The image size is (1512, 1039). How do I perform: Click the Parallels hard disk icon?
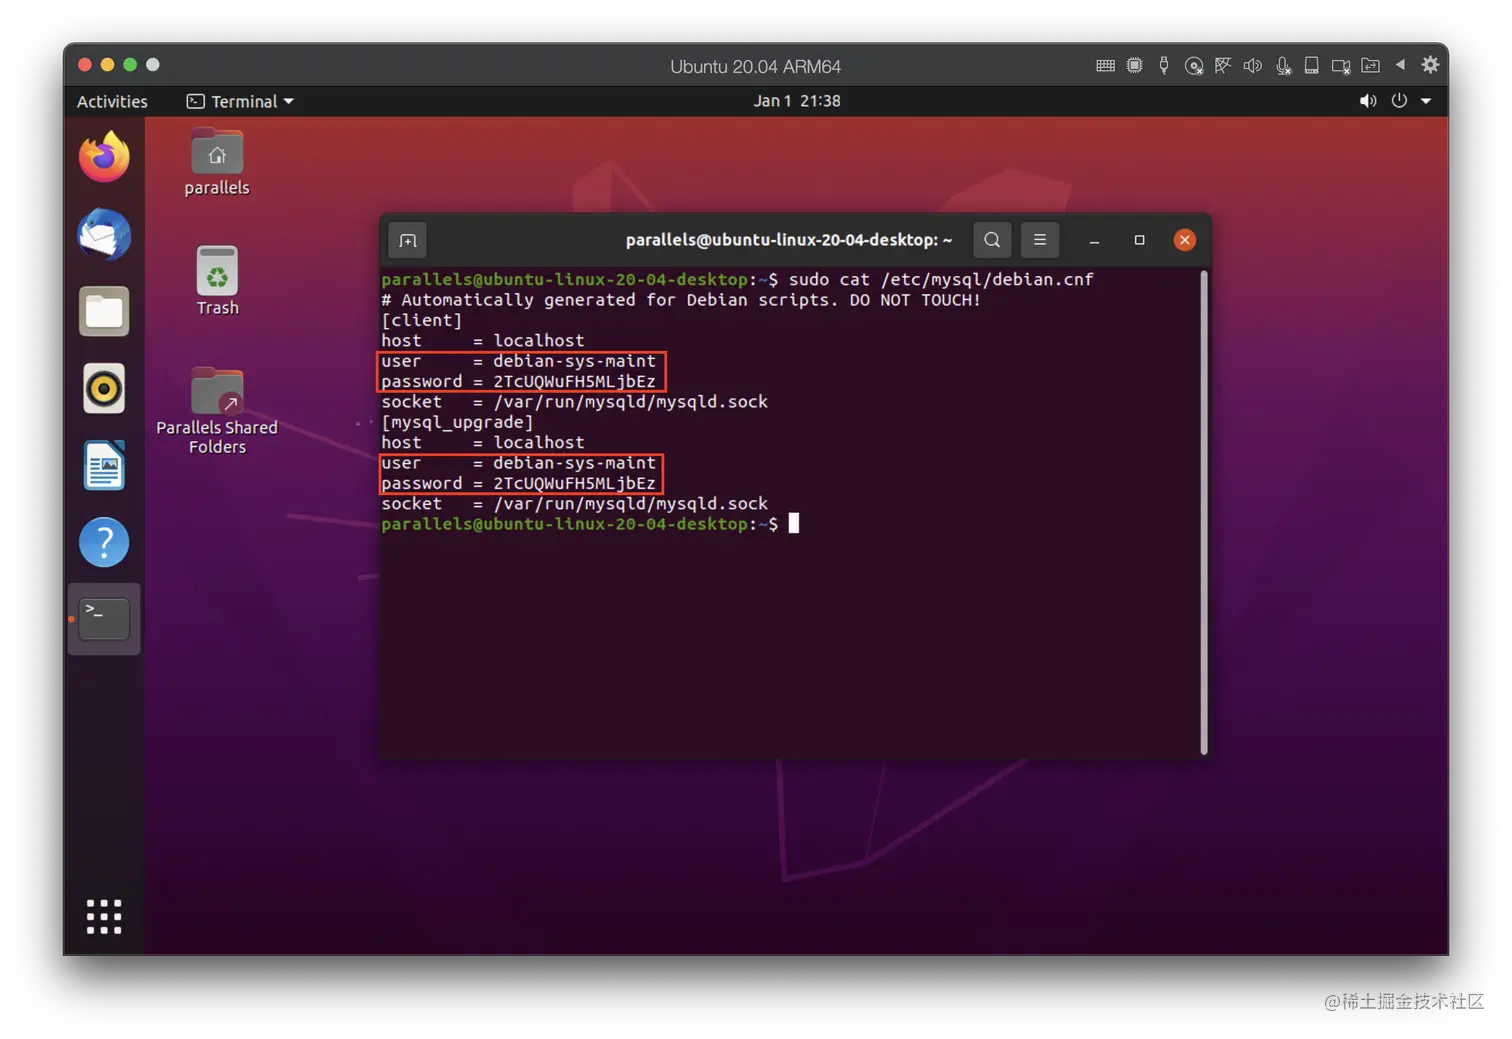point(1311,66)
